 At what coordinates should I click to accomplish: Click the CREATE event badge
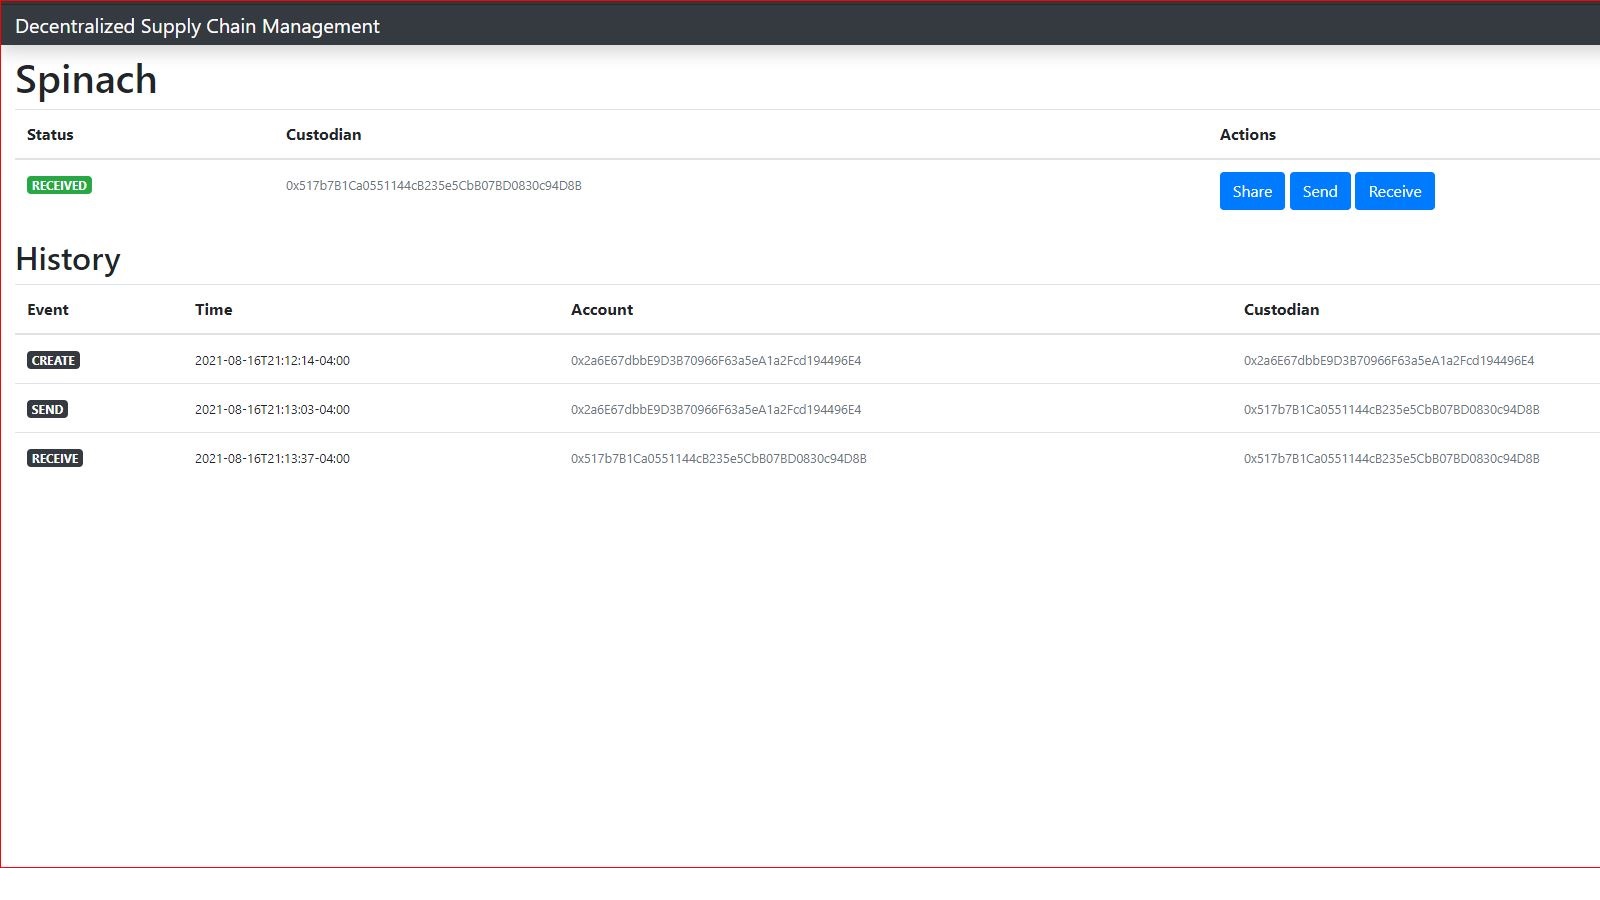[53, 360]
